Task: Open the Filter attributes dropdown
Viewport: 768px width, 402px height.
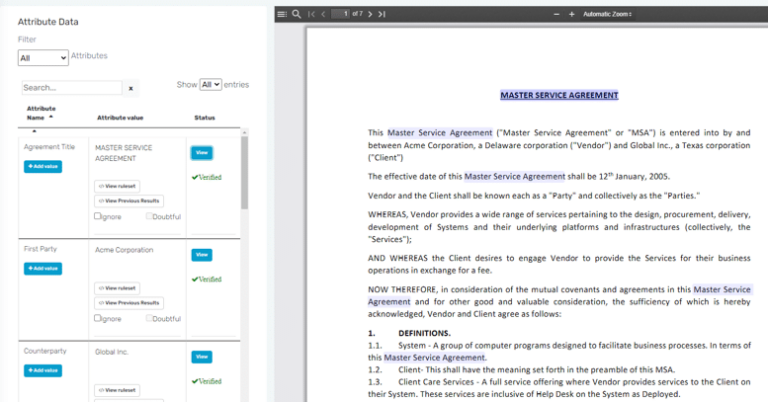Action: (x=43, y=58)
